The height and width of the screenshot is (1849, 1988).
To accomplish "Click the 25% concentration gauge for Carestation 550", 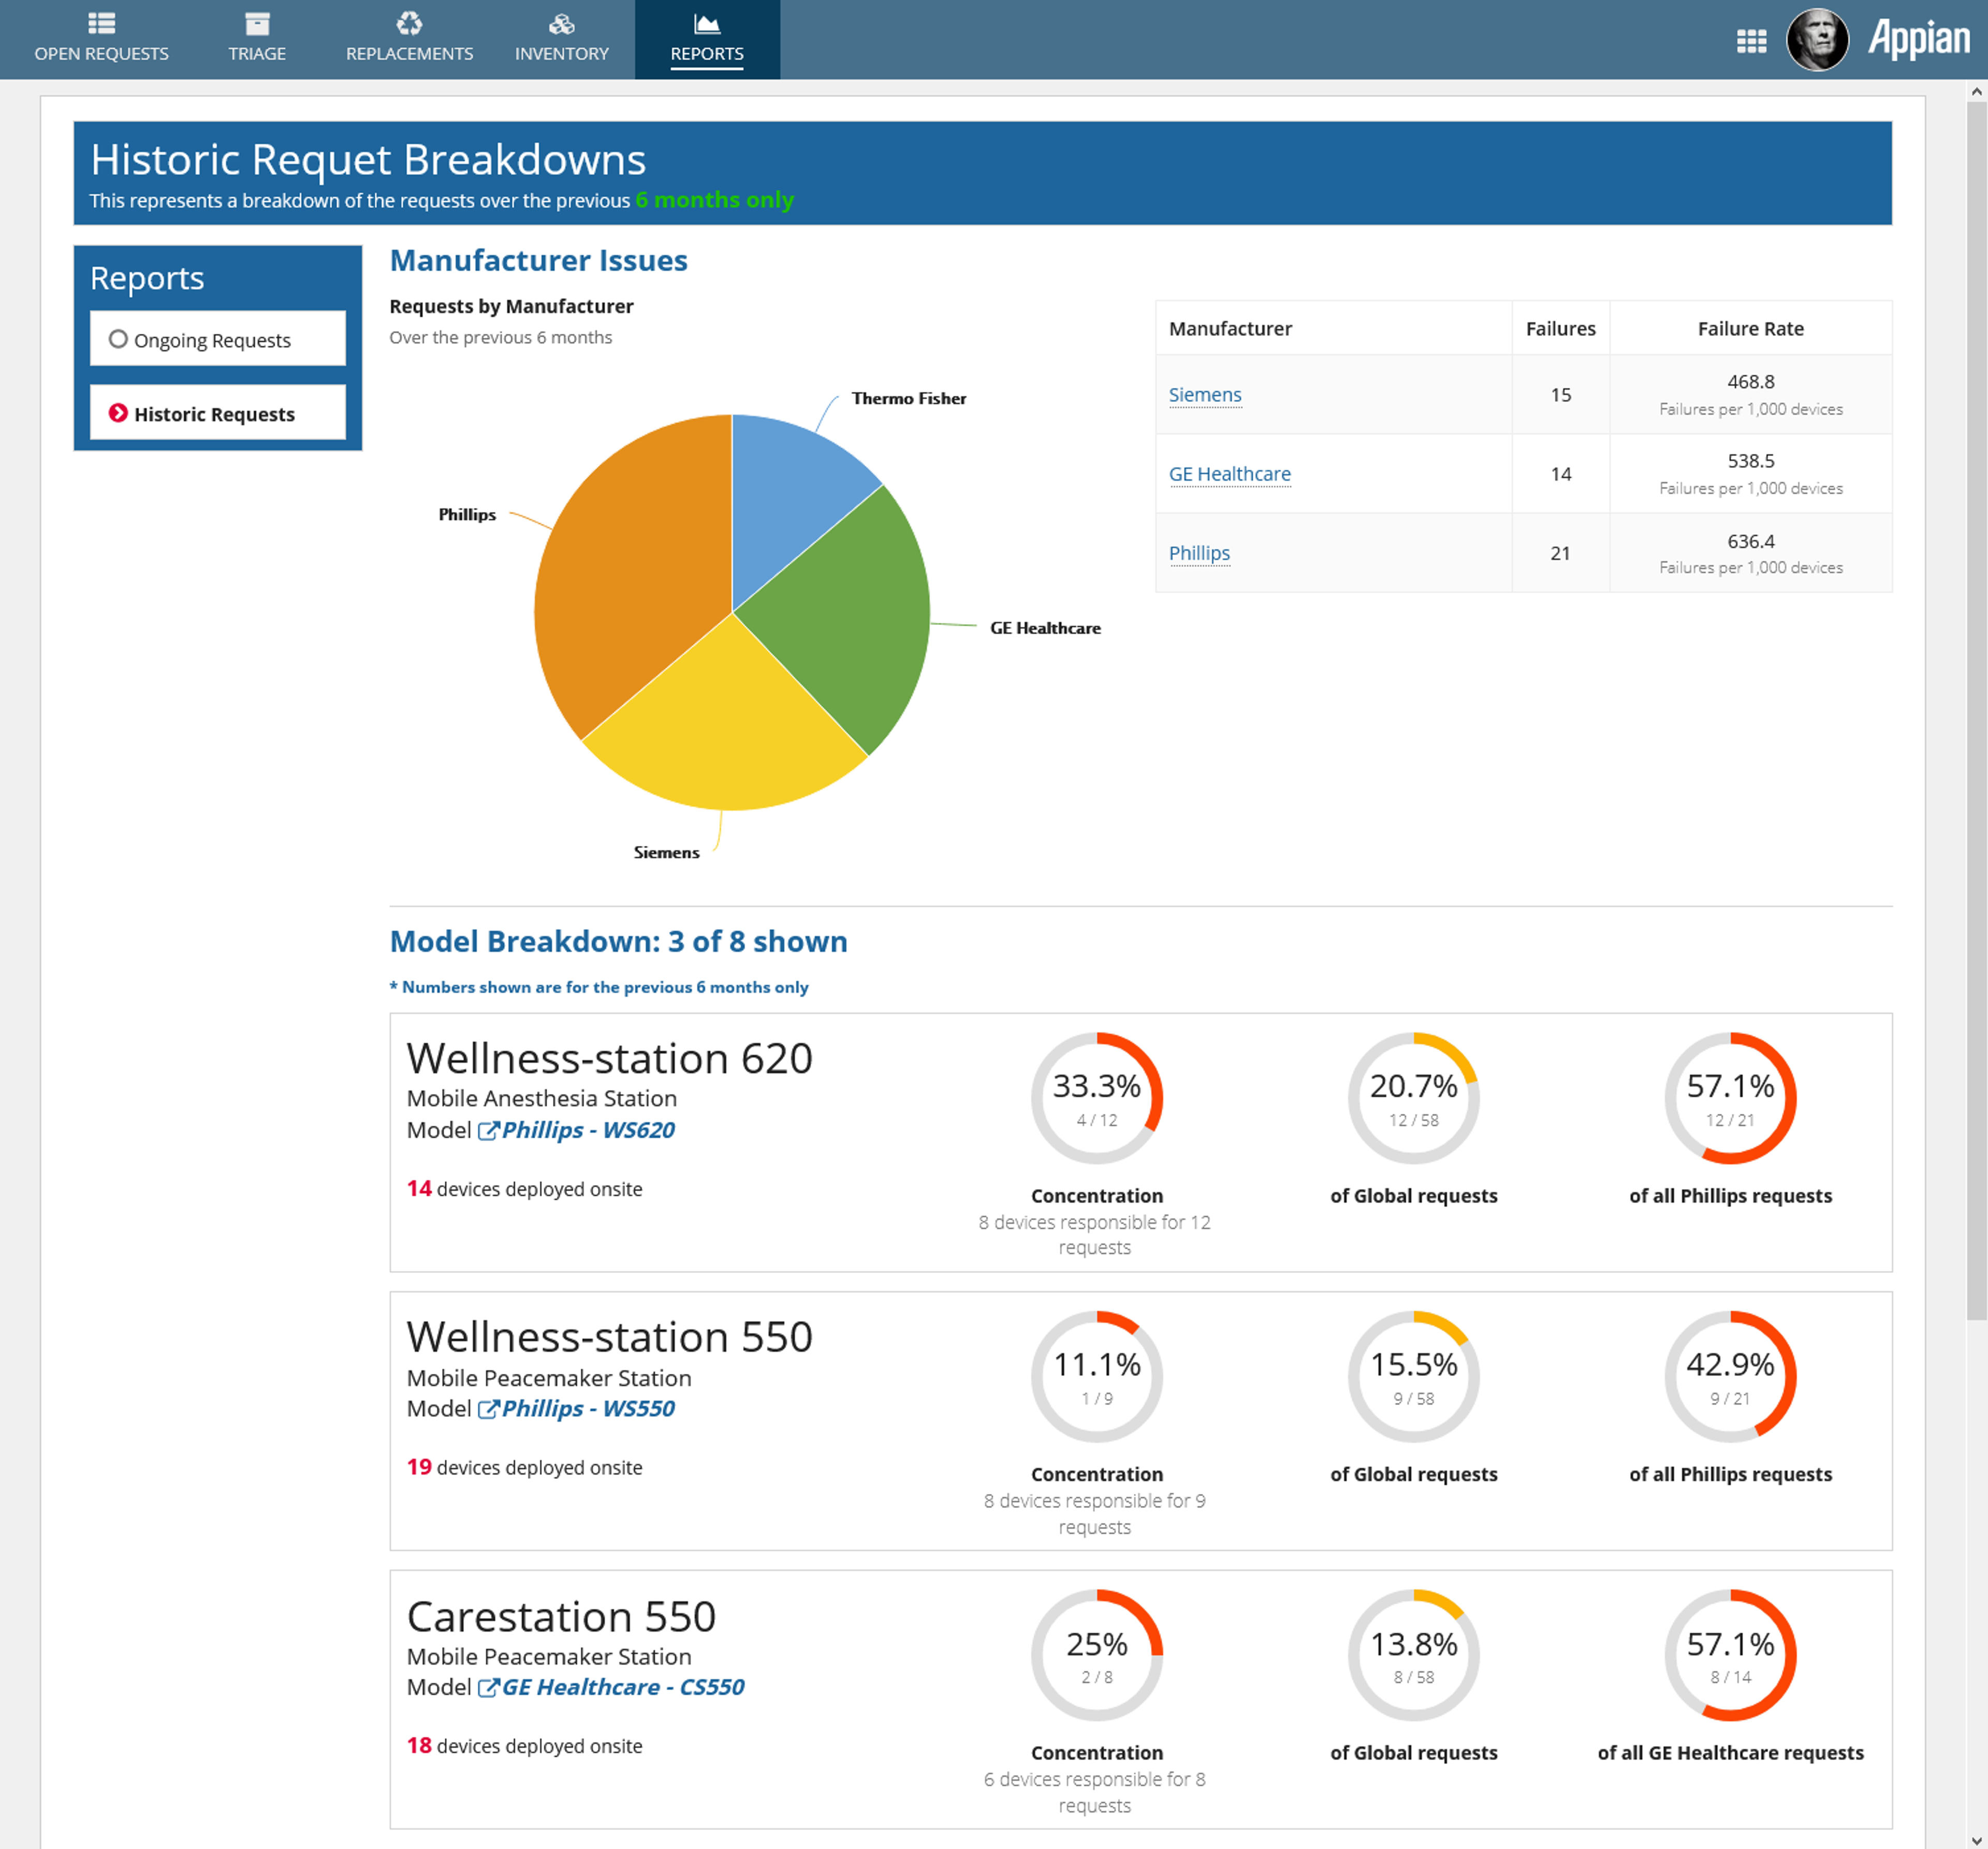I will [x=1097, y=1655].
